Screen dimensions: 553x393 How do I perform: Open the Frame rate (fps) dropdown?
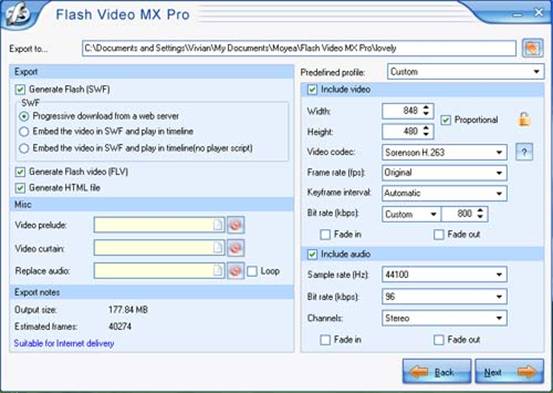pyautogui.click(x=444, y=173)
